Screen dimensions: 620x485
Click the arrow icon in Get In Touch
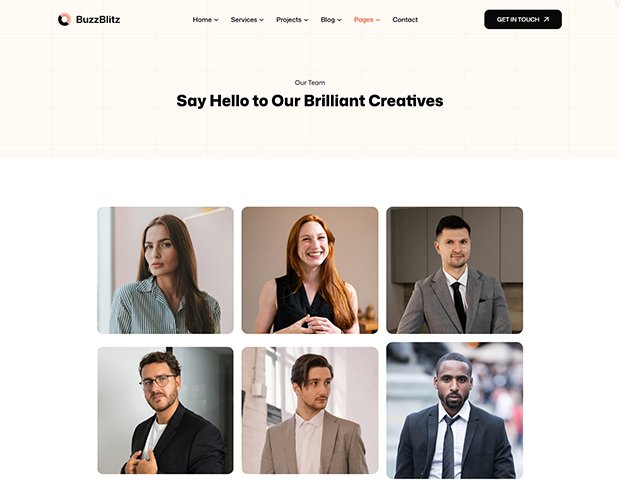click(546, 19)
